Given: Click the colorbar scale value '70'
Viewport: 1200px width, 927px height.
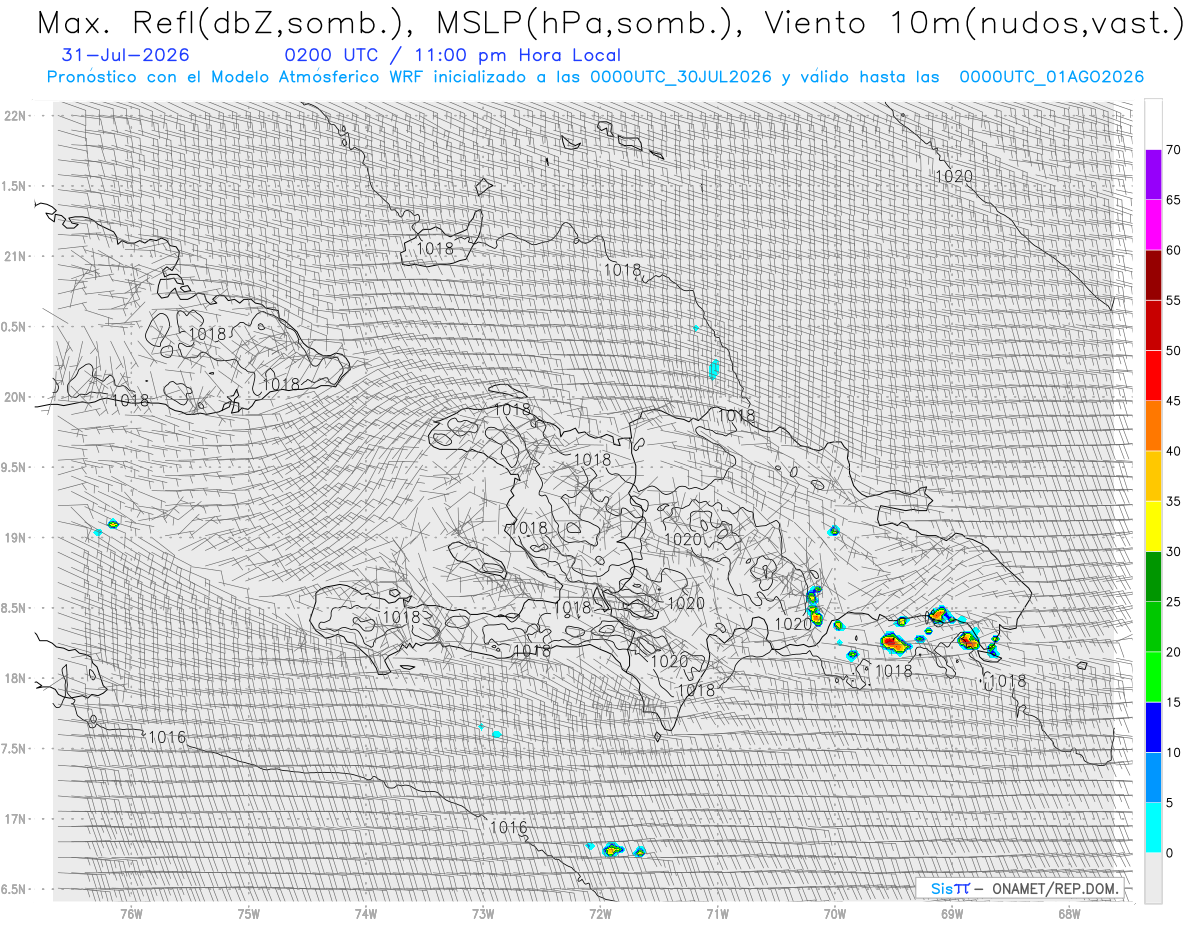Looking at the screenshot, I should (x=1174, y=150).
